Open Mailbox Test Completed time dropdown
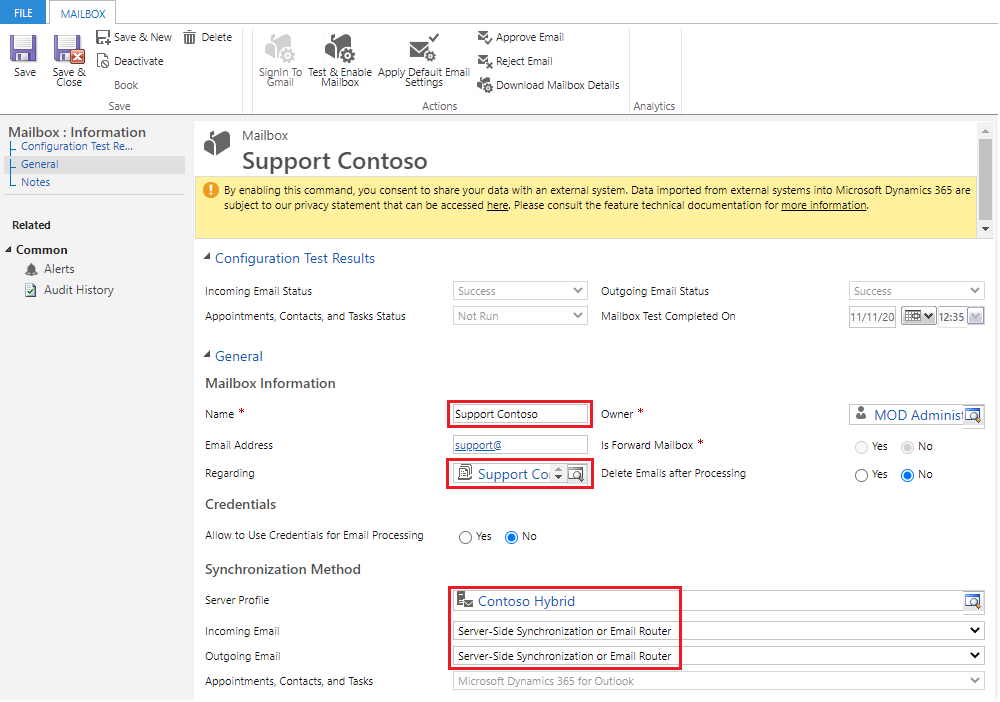 (975, 316)
